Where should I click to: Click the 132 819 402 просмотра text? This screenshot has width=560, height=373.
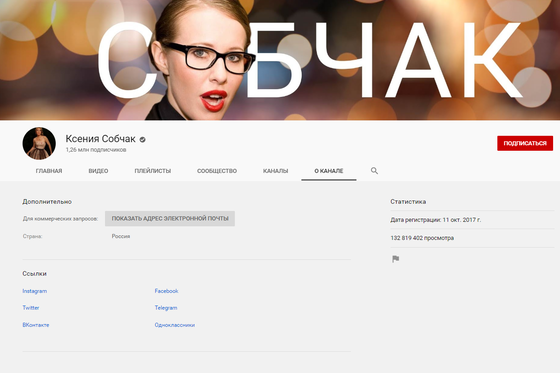[x=422, y=238]
